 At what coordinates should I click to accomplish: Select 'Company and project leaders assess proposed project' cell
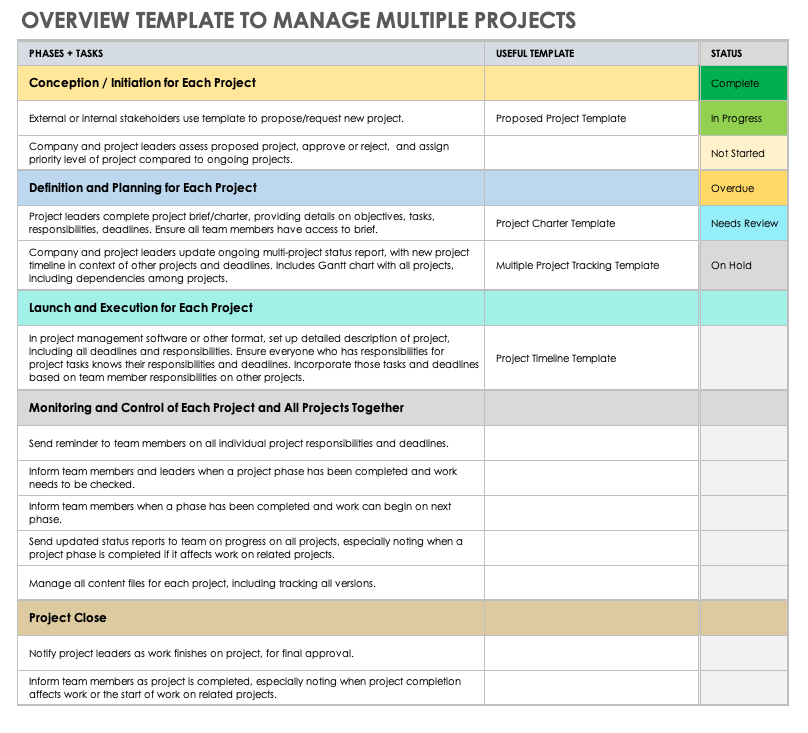pyautogui.click(x=251, y=153)
